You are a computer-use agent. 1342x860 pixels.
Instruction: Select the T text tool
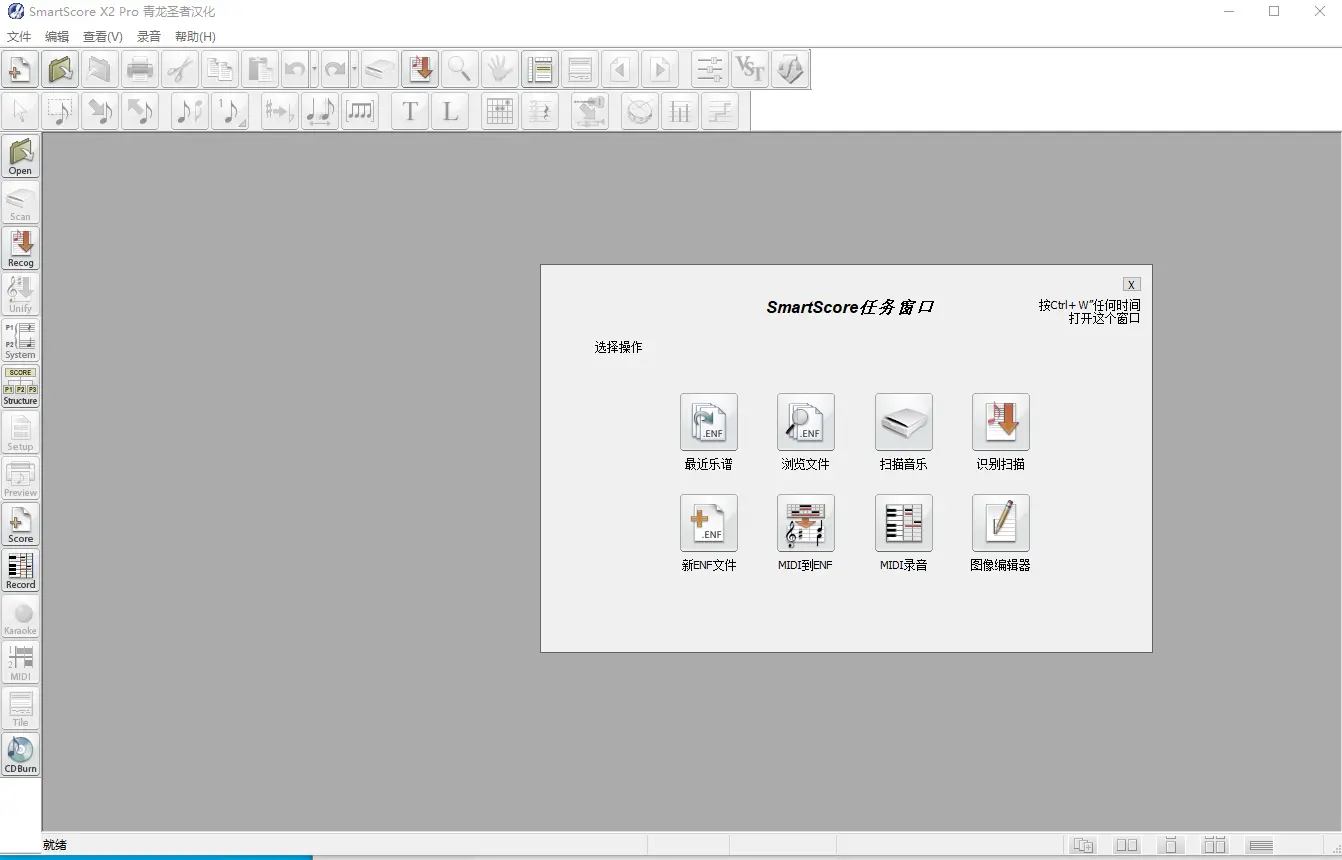click(x=410, y=112)
